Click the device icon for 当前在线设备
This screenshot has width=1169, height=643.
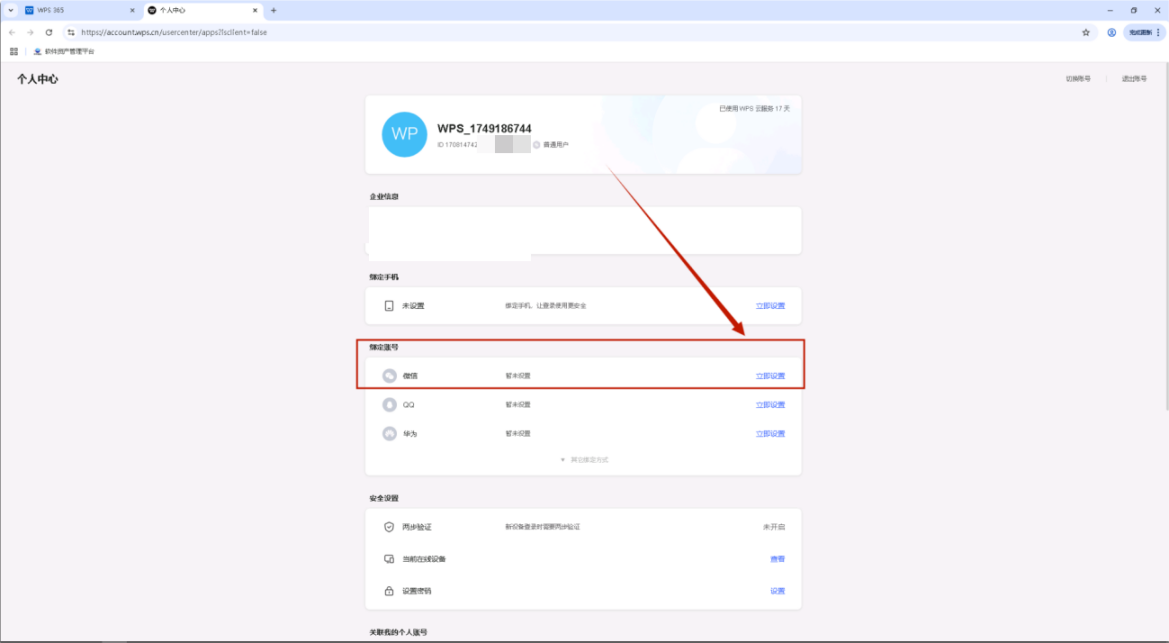tap(388, 559)
